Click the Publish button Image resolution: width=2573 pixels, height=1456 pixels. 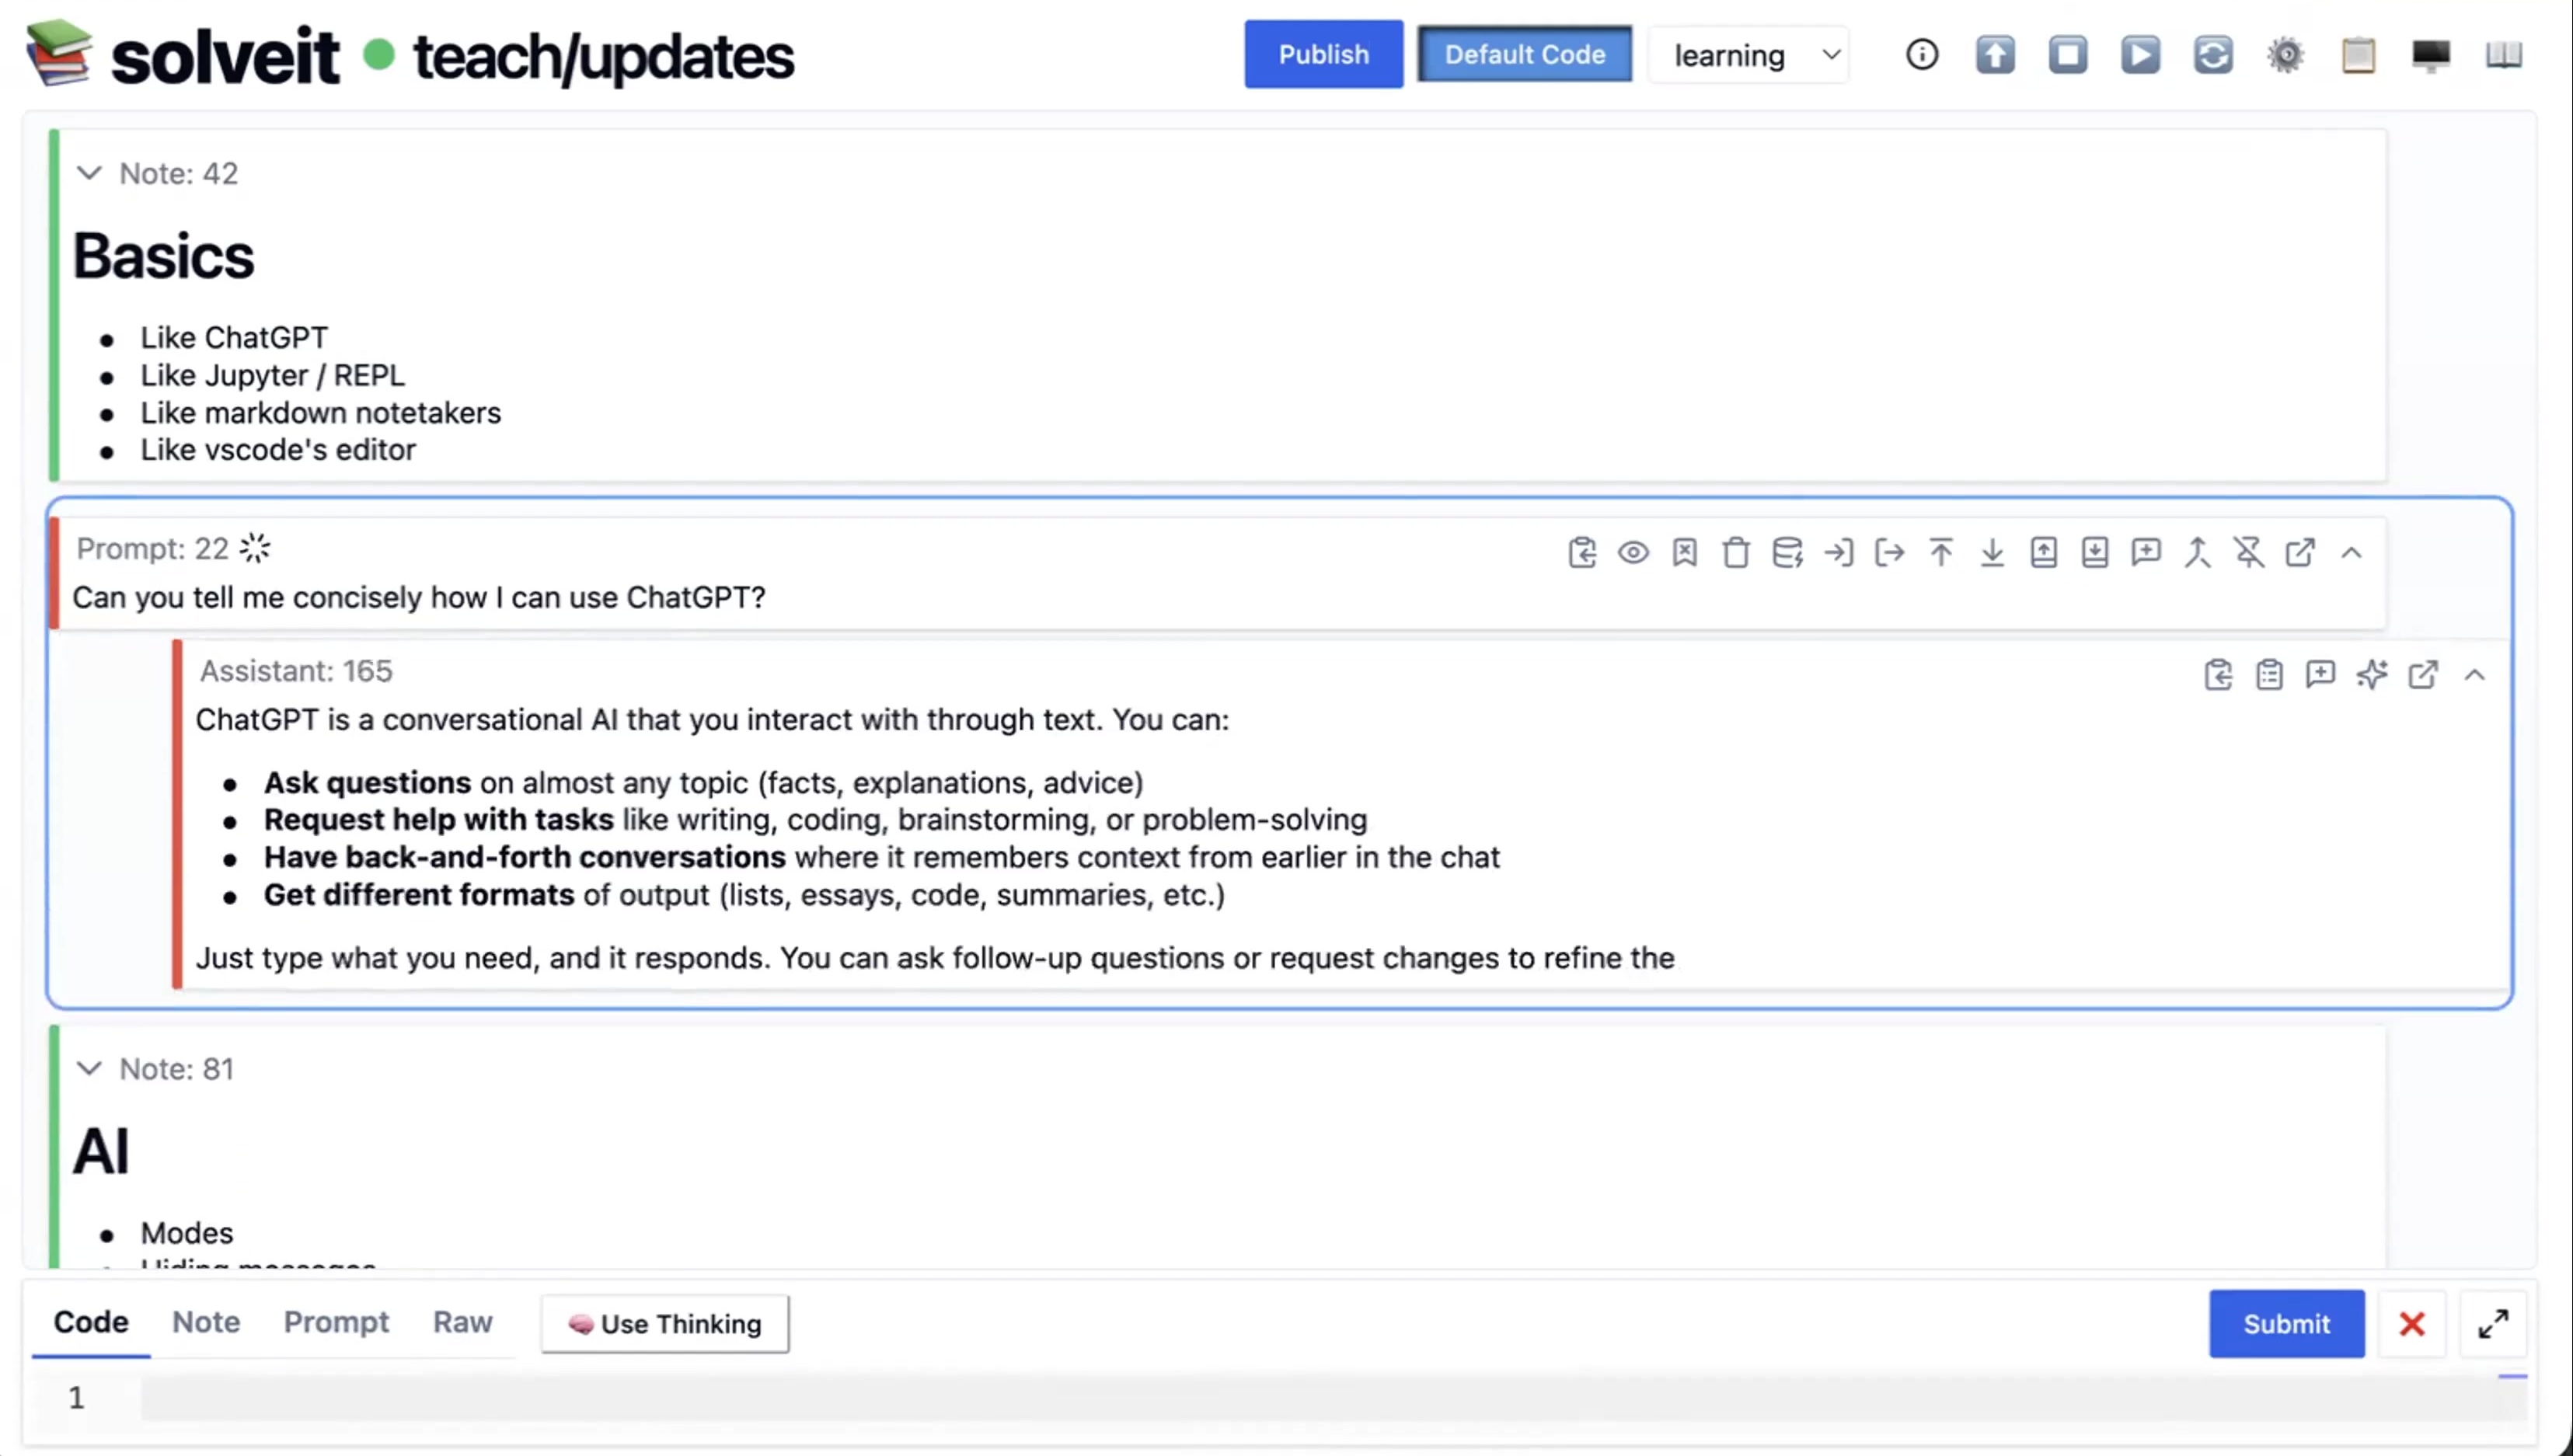coord(1323,54)
